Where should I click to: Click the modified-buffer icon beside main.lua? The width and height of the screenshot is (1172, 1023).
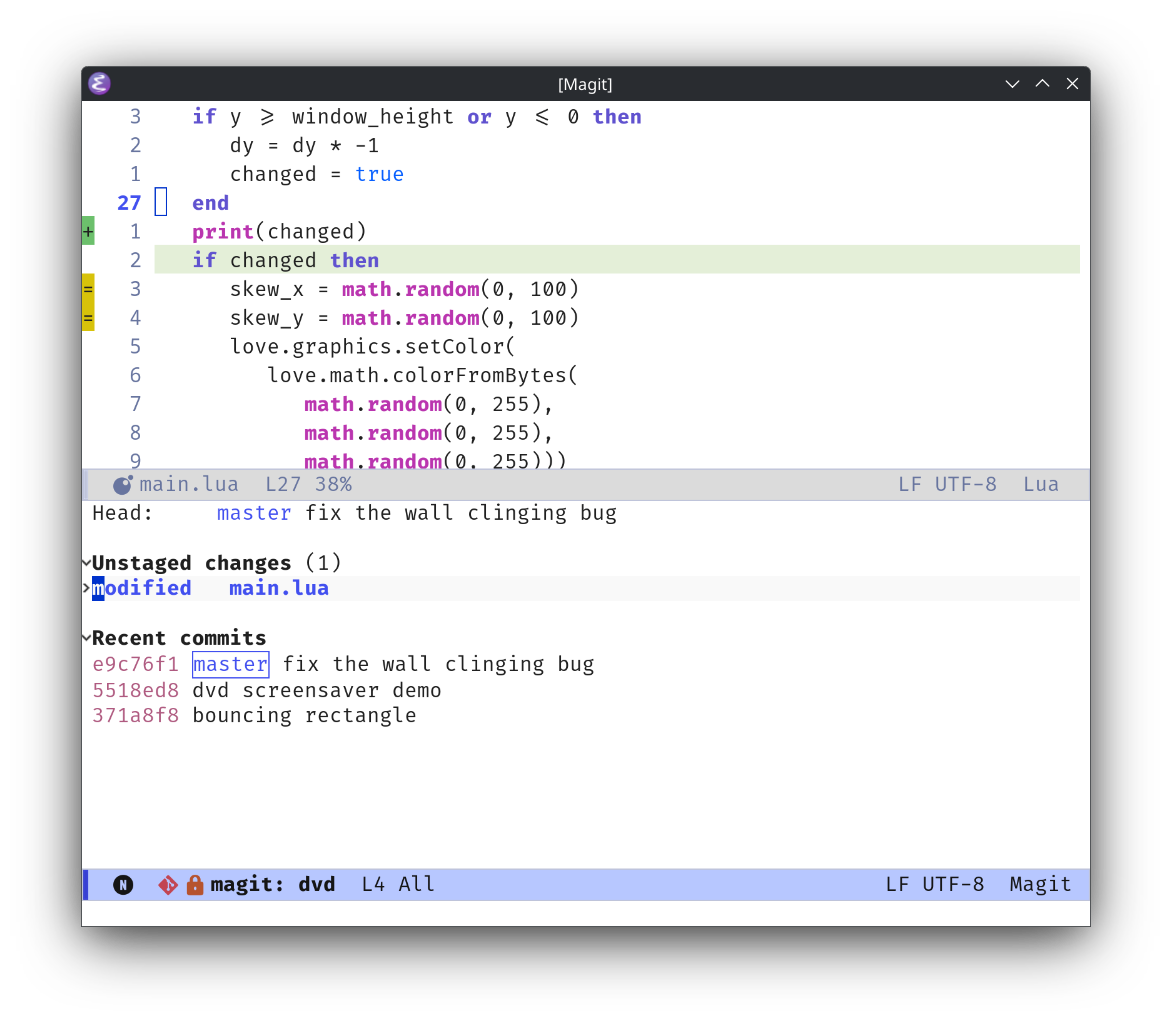(x=123, y=485)
